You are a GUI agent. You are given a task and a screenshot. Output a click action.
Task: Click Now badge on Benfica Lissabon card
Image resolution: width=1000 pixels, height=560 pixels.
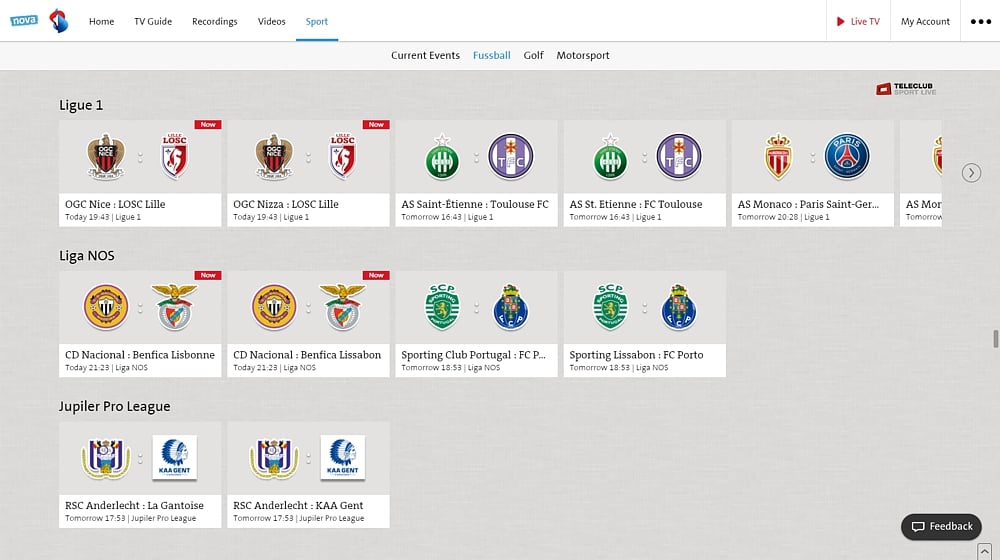[x=376, y=275]
